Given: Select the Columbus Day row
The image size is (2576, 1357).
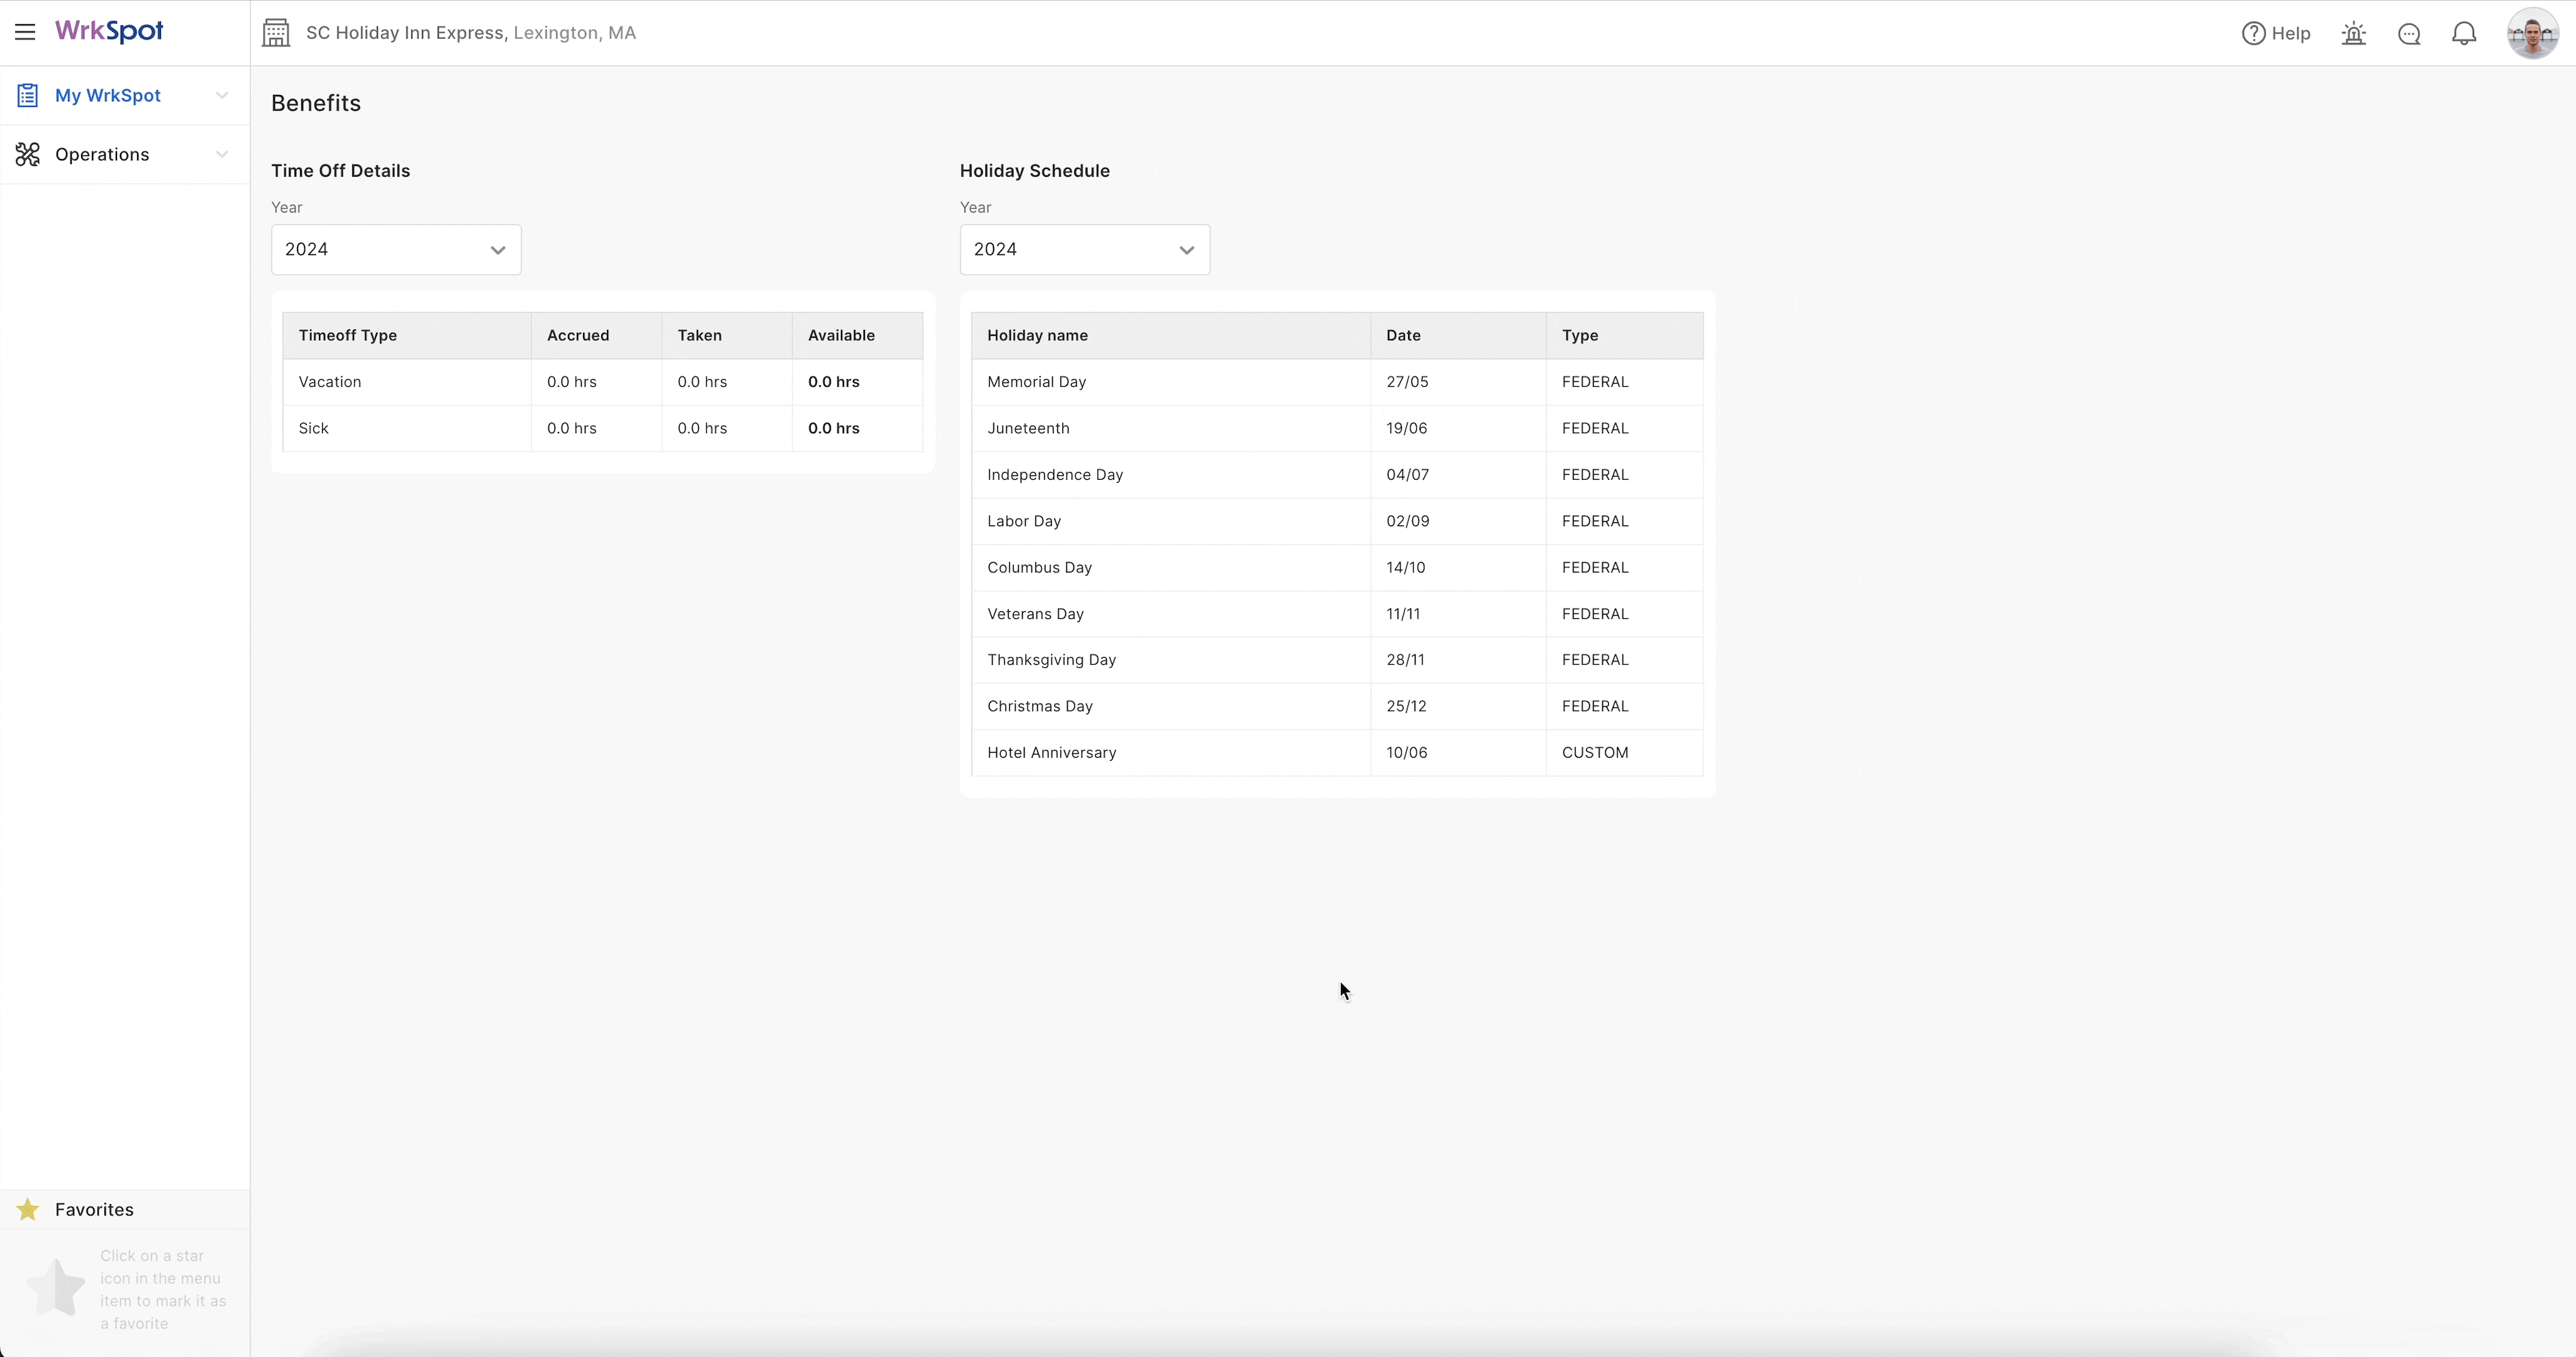Looking at the screenshot, I should [1337, 567].
